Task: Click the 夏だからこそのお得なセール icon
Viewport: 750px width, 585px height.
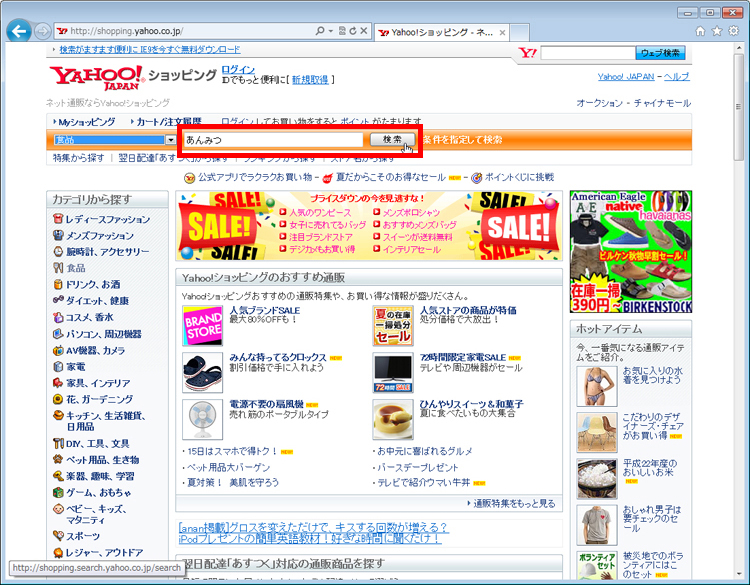Action: (328, 178)
